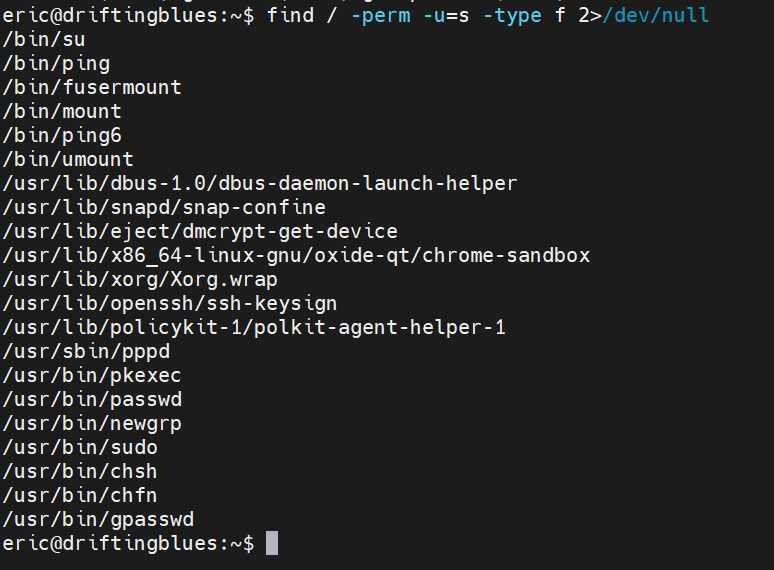This screenshot has height=570, width=774.
Task: Click on /bin/mount entry
Action: [x=62, y=112]
